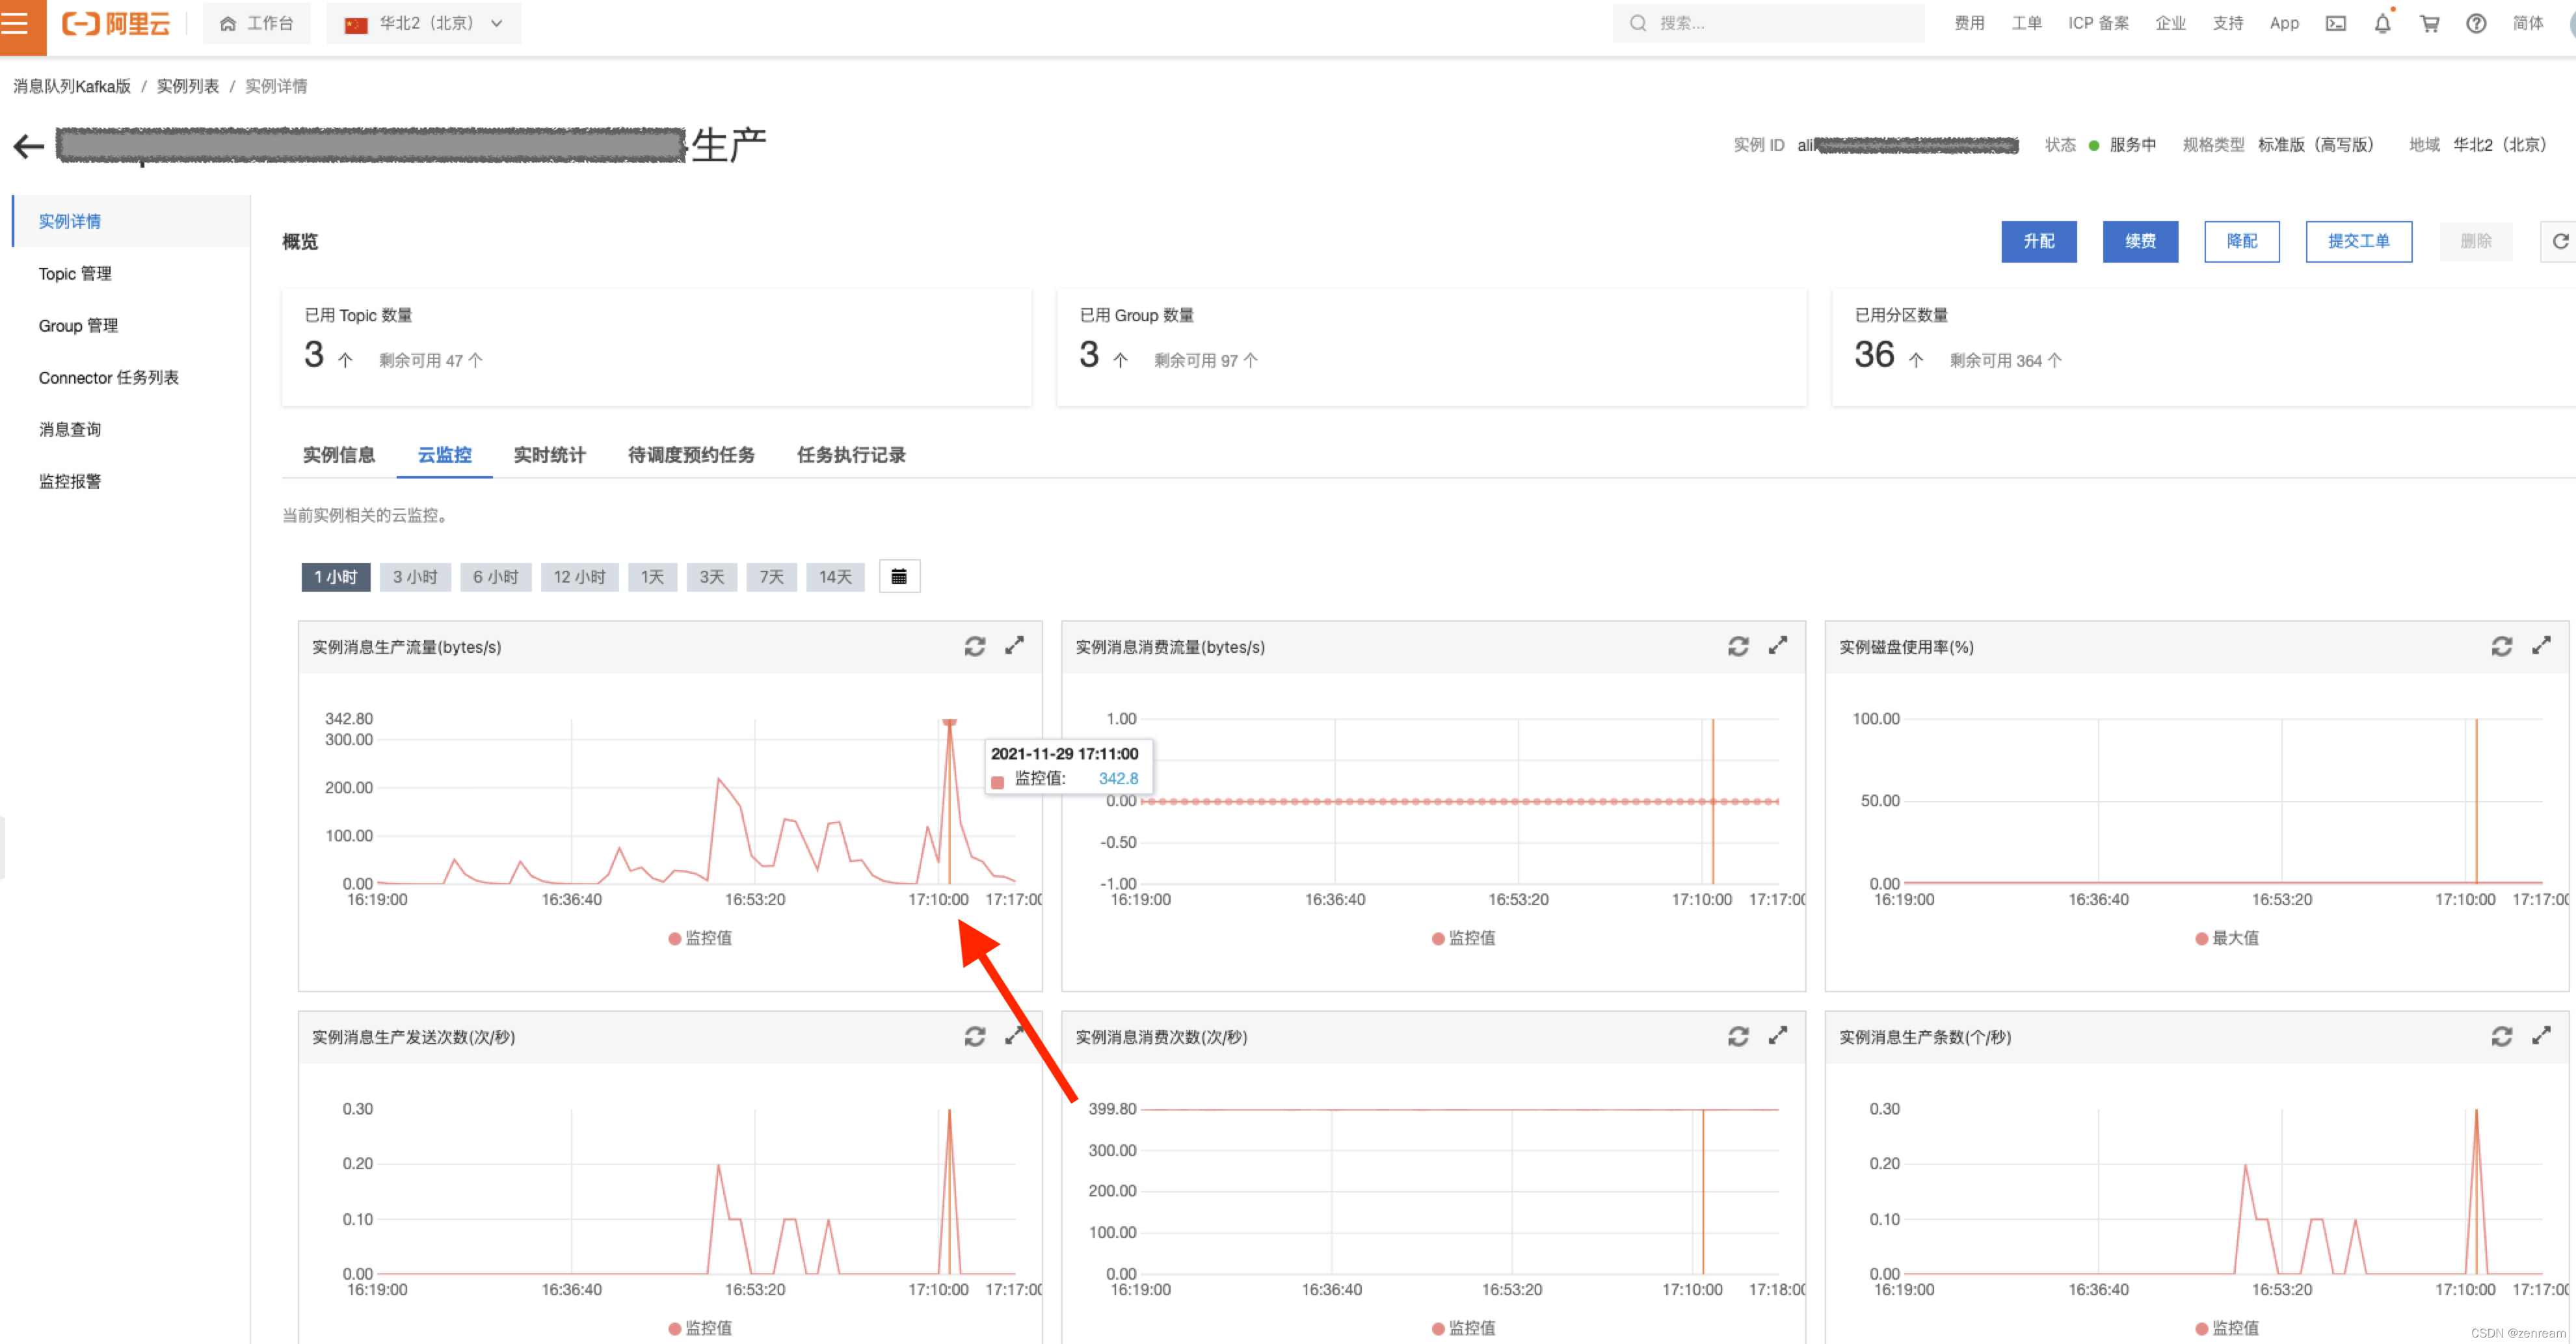Click the back arrow next to instance name
Screen dimensions: 2576x1344
(x=29, y=147)
